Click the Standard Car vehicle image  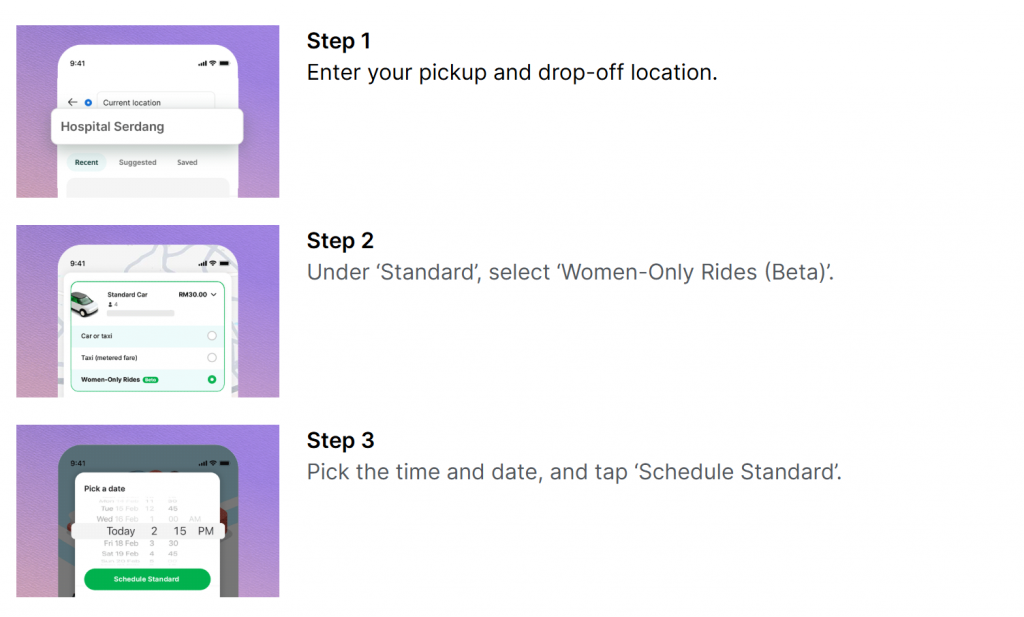pos(84,304)
